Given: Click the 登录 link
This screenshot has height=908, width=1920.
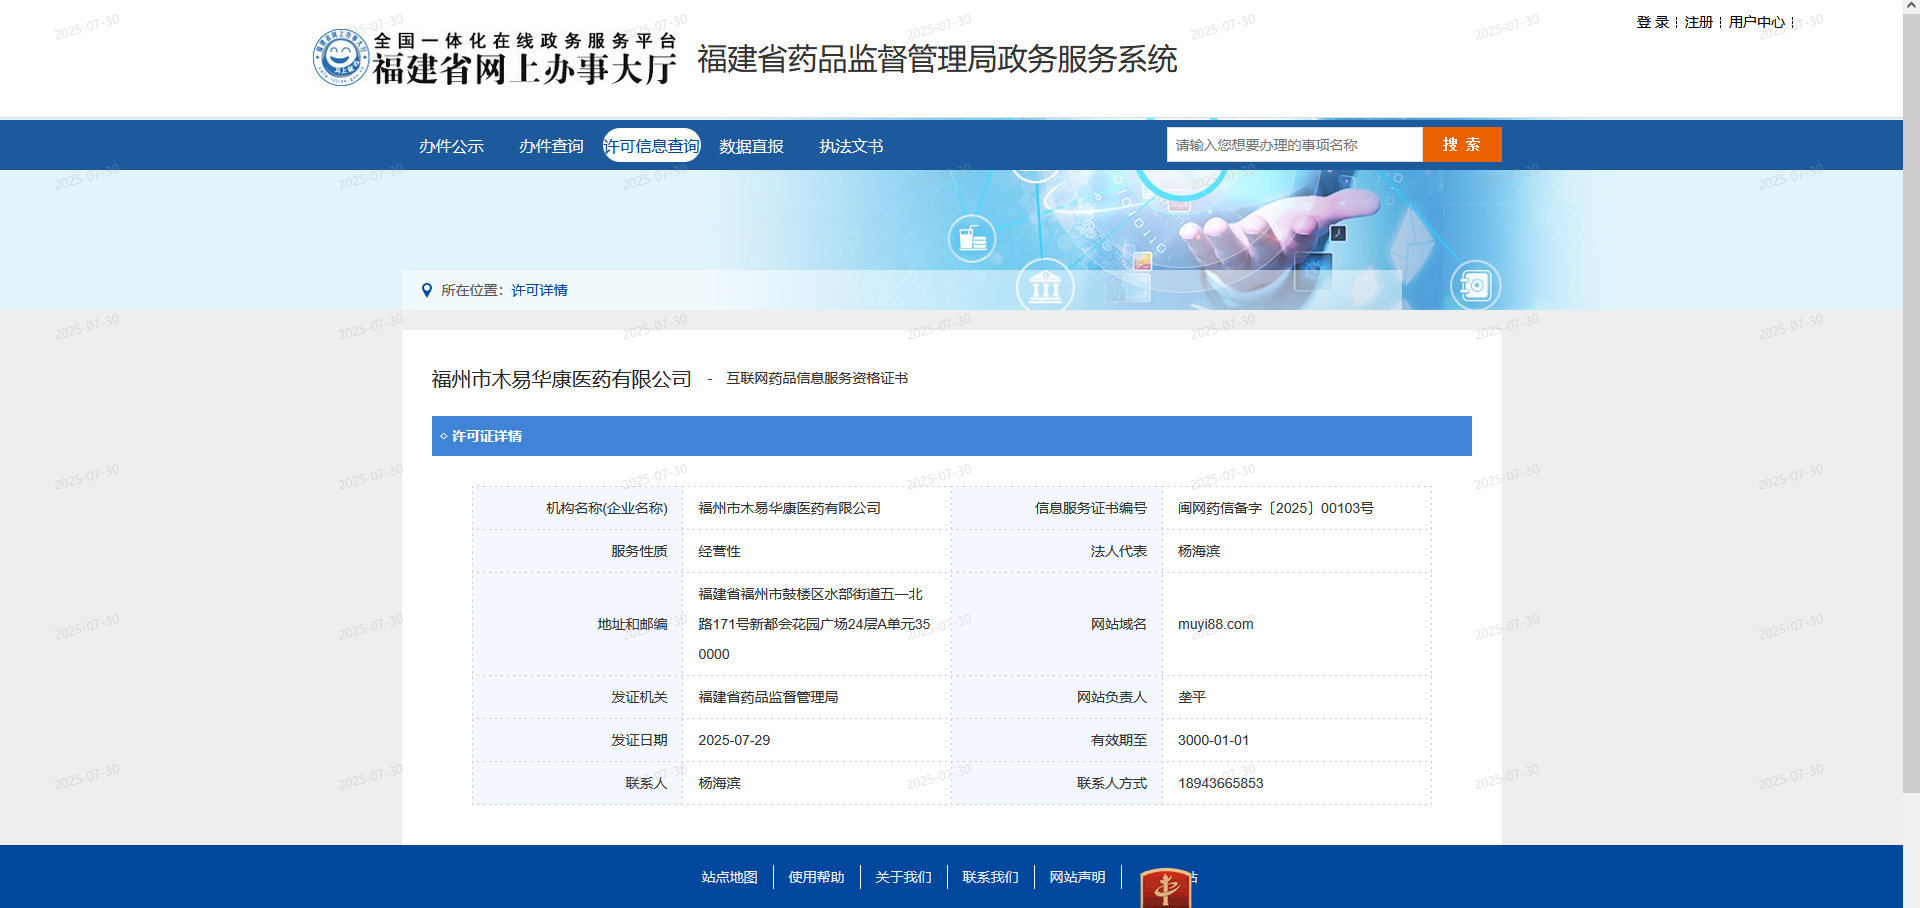Looking at the screenshot, I should pos(1652,22).
